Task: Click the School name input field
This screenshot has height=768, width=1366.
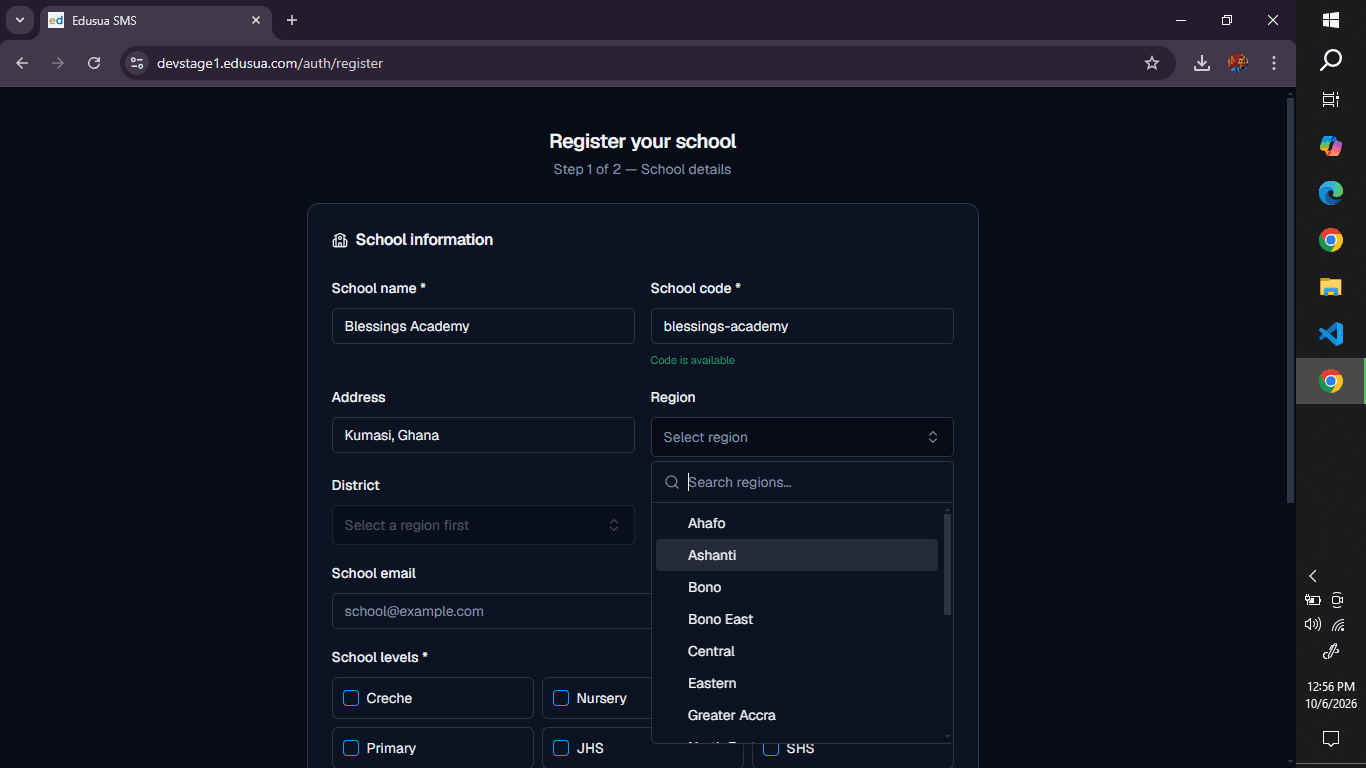Action: point(483,326)
